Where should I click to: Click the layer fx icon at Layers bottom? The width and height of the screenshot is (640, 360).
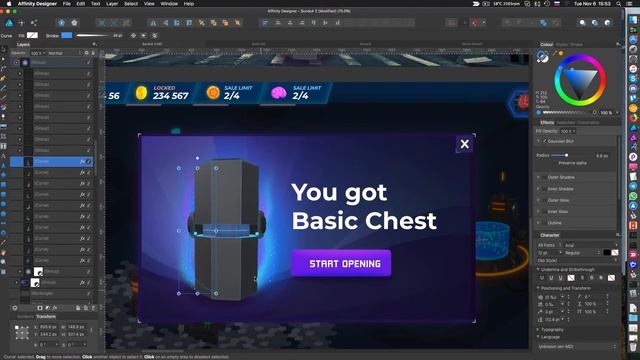pos(55,308)
